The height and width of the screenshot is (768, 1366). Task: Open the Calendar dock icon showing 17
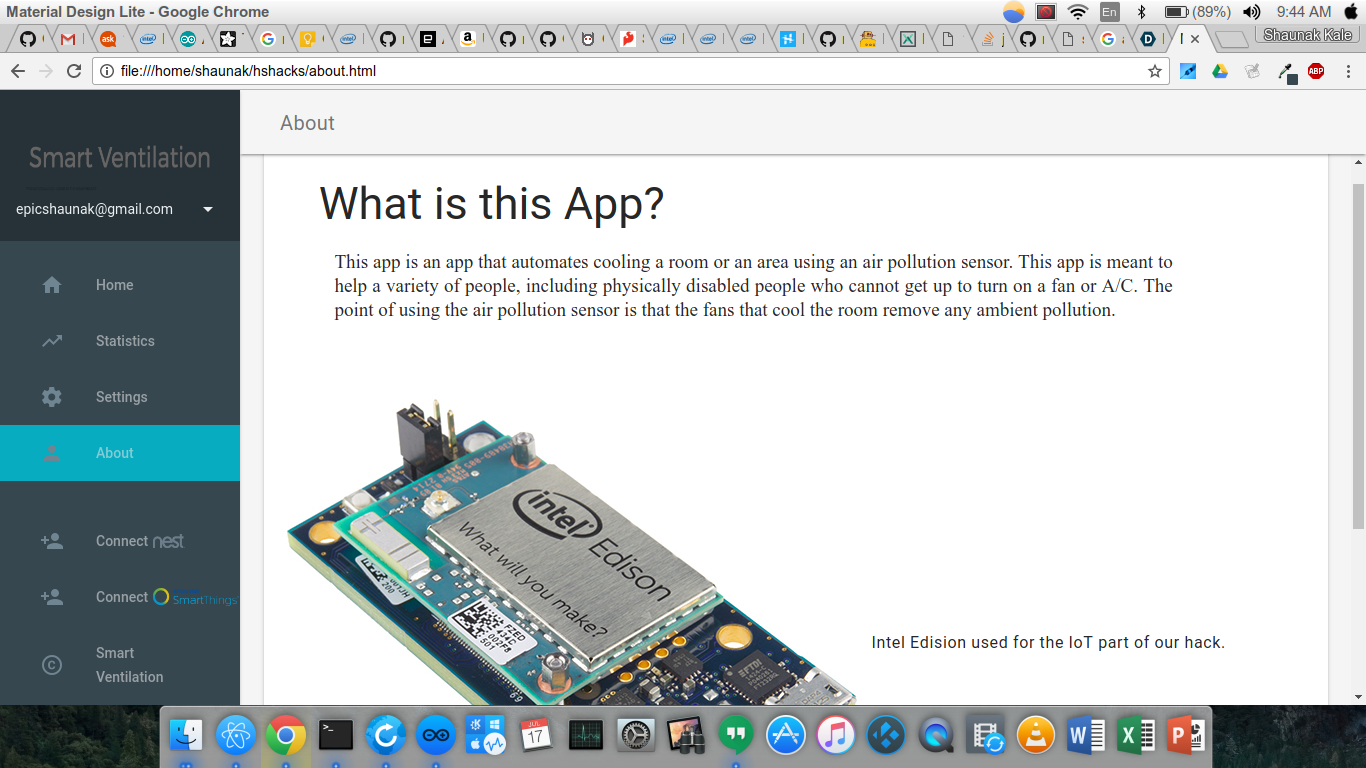pyautogui.click(x=536, y=737)
